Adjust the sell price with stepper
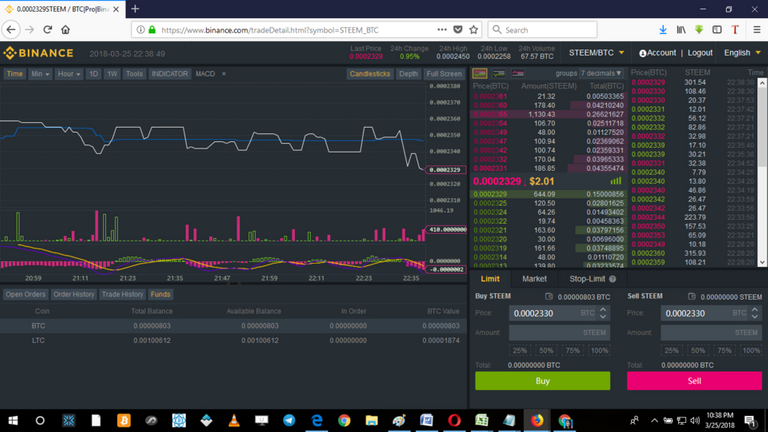768x432 pixels. (x=755, y=313)
